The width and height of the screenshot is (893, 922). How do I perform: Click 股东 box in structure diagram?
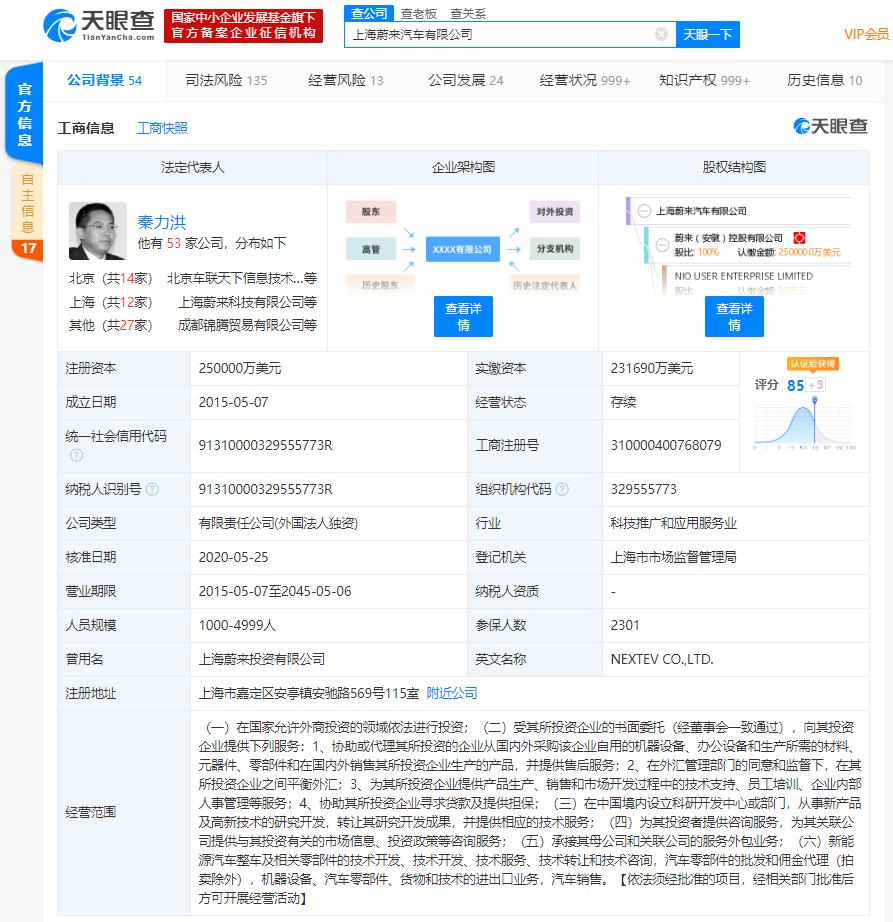point(371,212)
